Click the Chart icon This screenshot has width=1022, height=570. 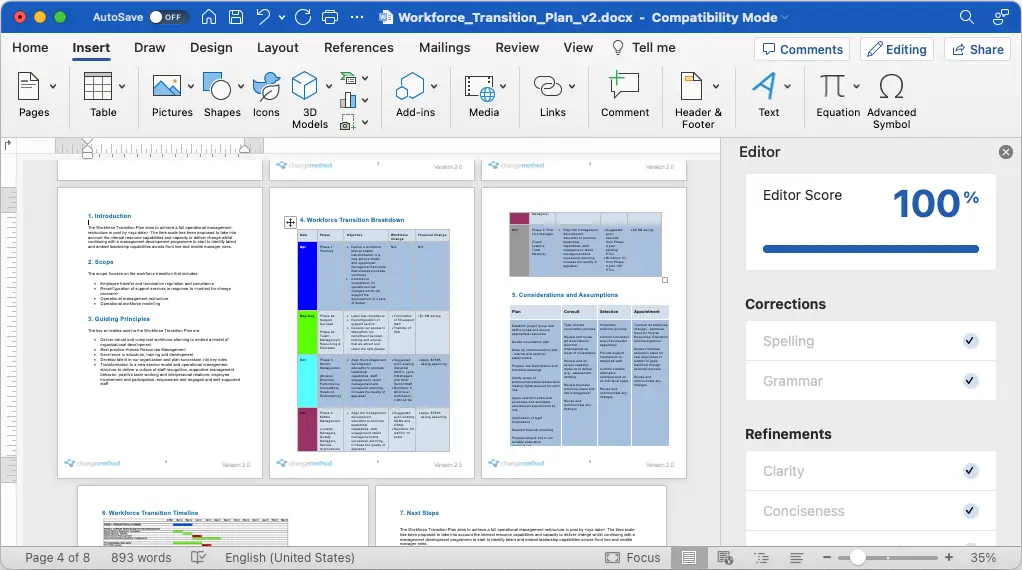click(x=349, y=100)
